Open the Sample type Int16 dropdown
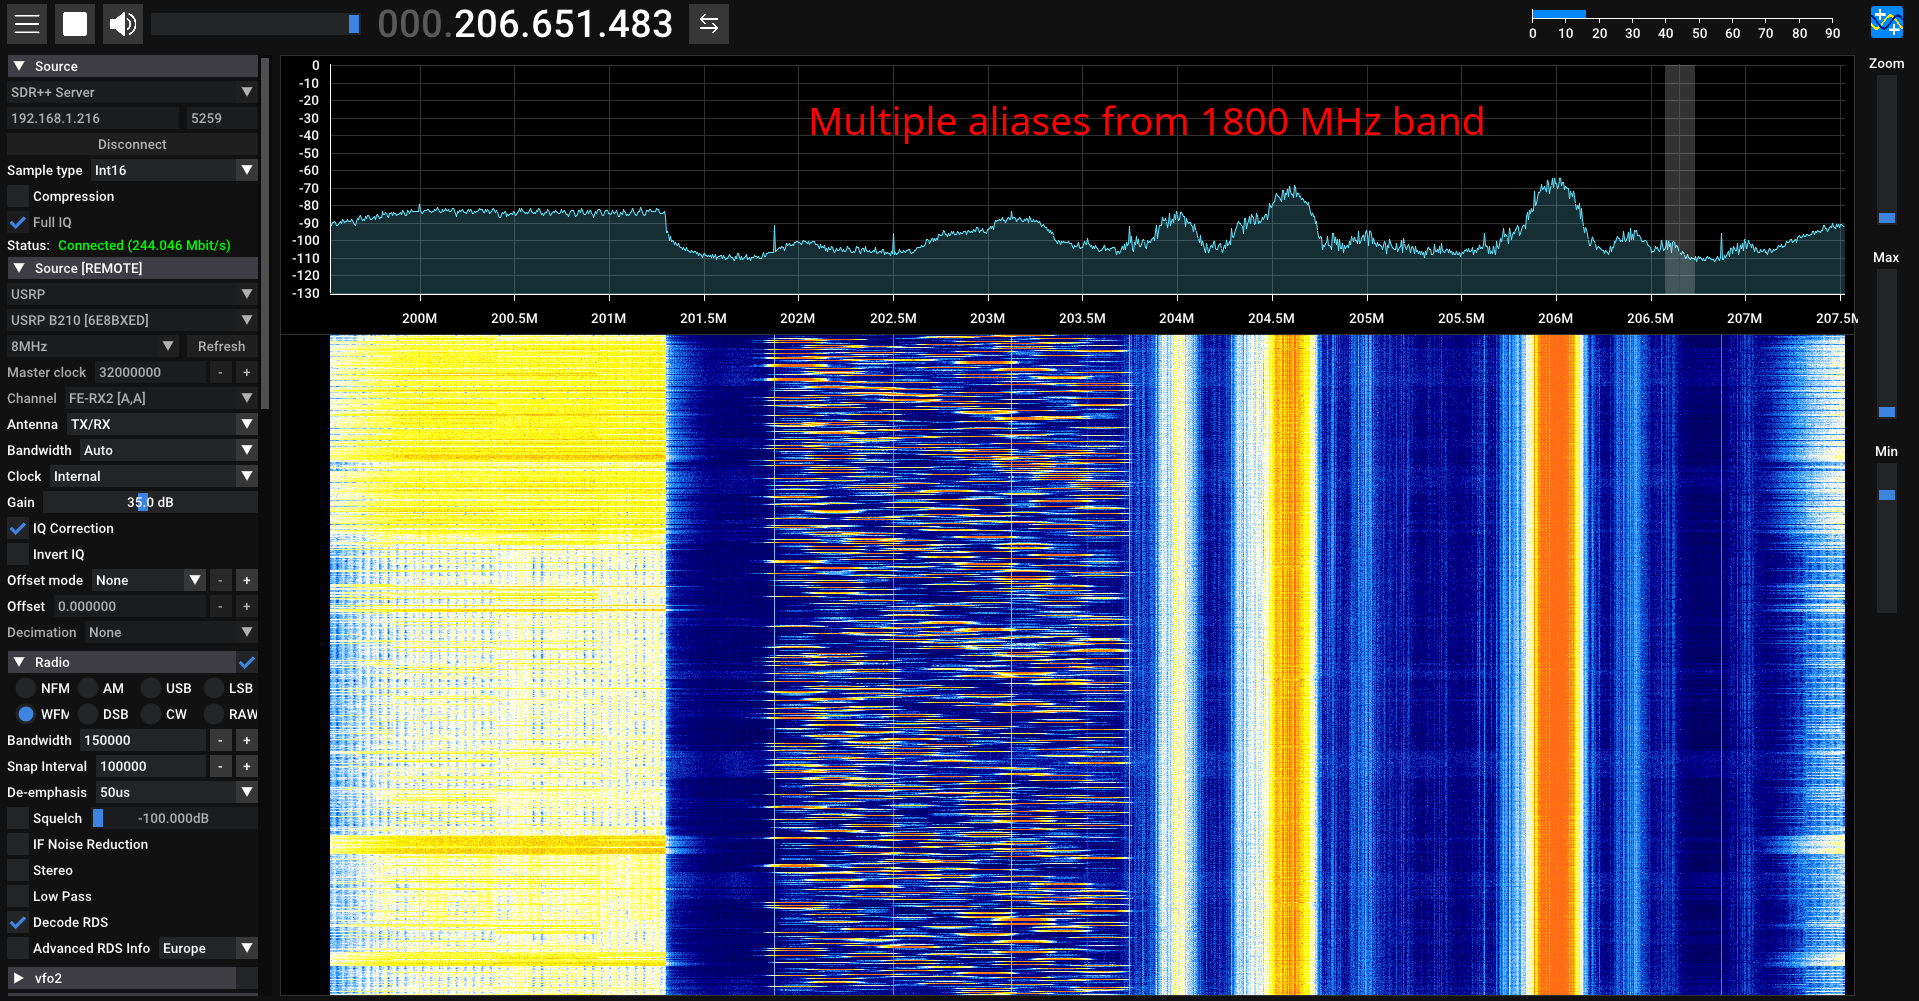 [174, 170]
